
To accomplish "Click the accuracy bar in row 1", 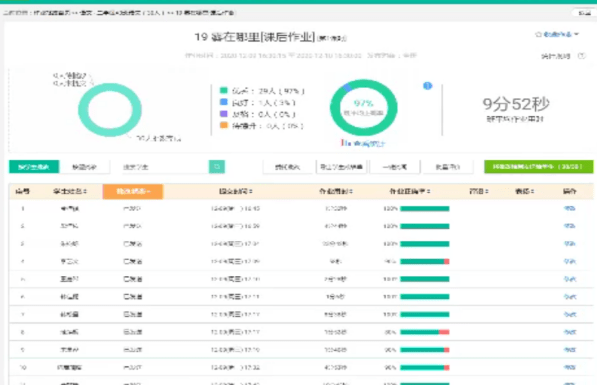I will pyautogui.click(x=425, y=209).
